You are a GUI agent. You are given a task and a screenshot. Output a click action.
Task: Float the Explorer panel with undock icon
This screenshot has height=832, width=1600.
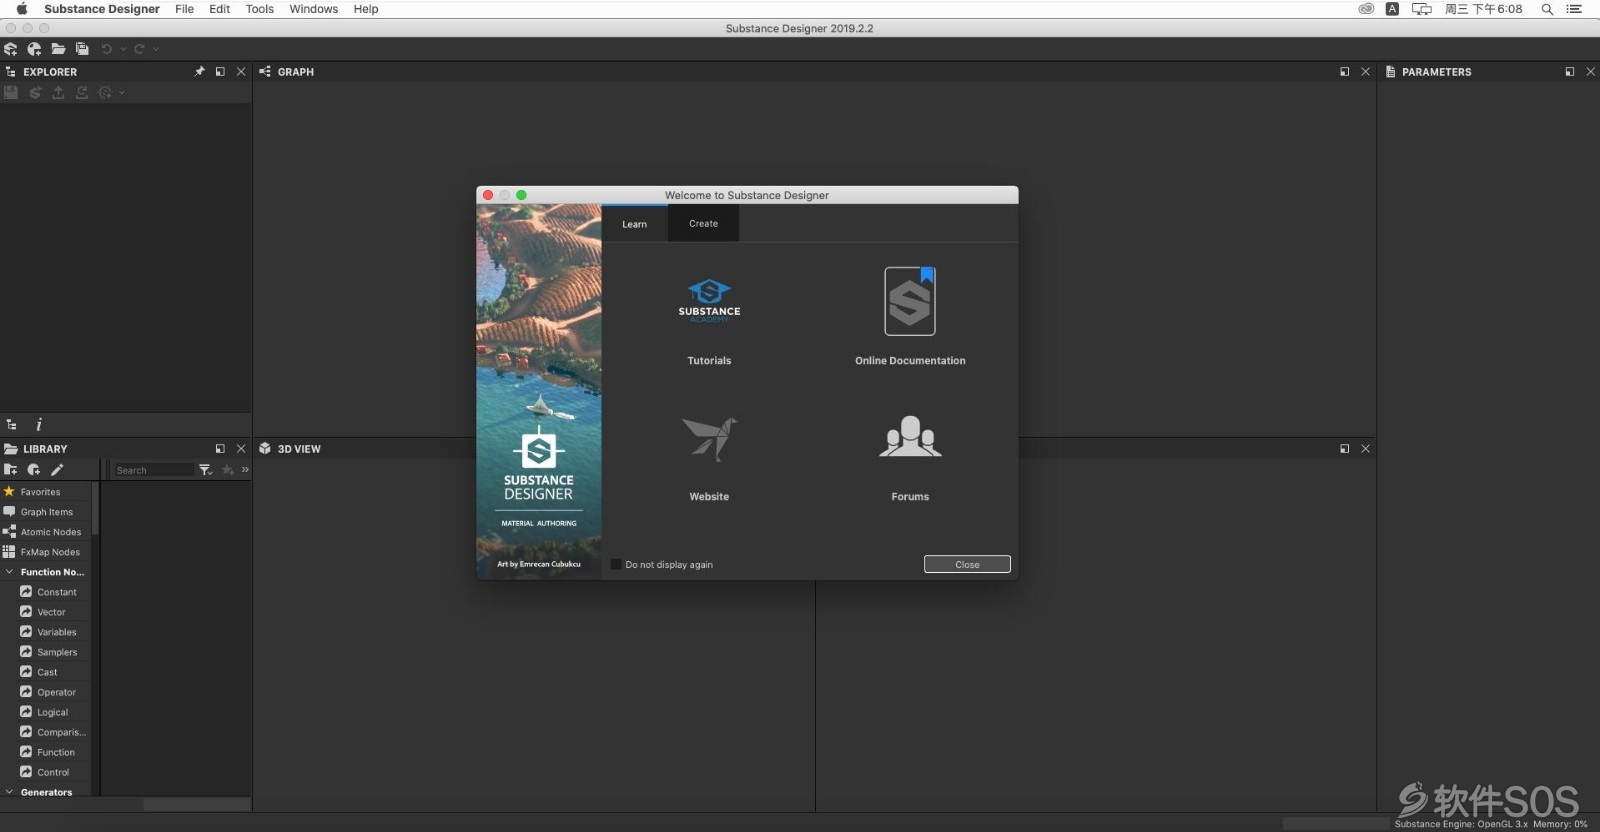(220, 72)
